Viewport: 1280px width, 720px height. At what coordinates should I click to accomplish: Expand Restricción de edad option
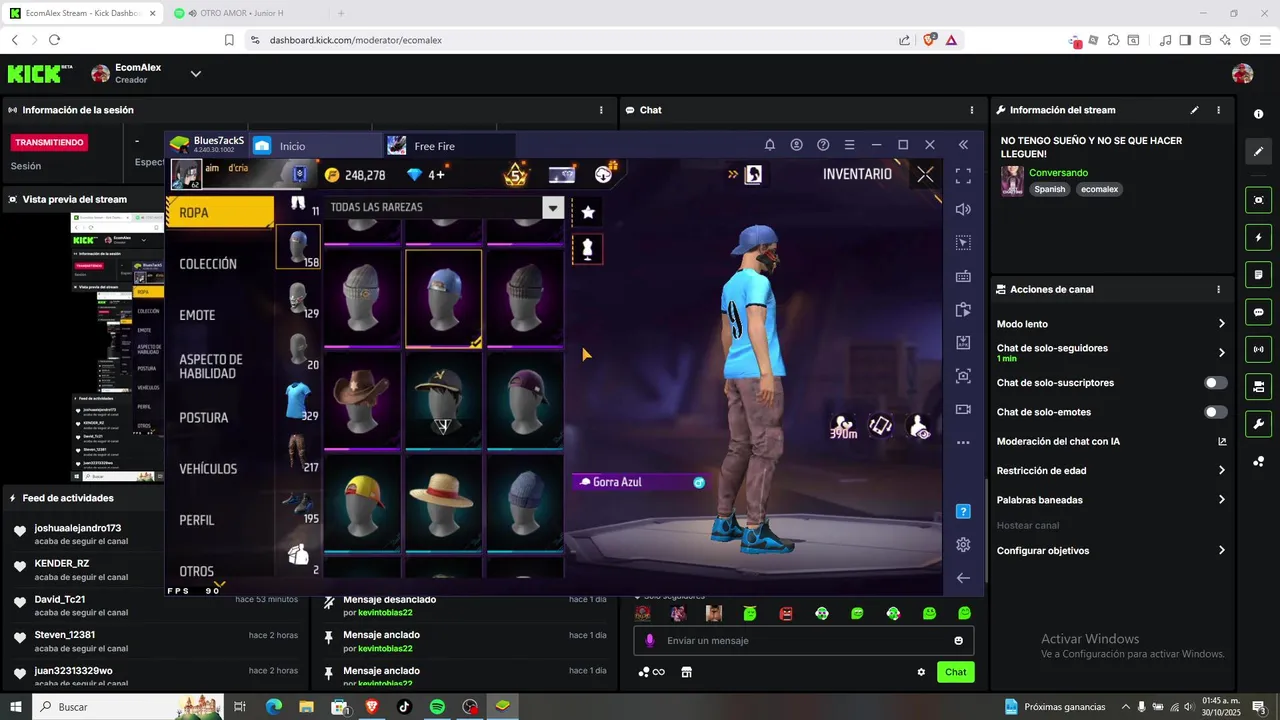pos(1110,471)
